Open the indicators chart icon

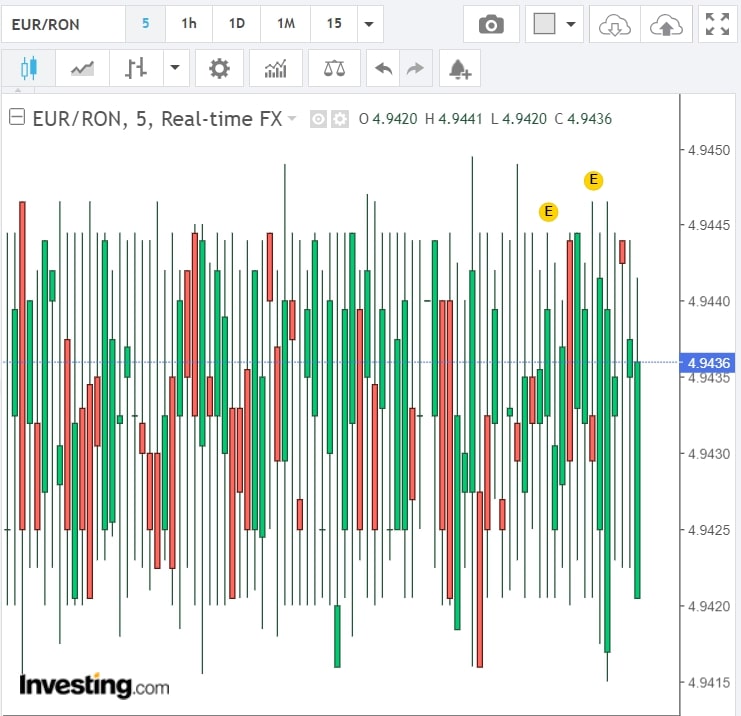pos(275,68)
